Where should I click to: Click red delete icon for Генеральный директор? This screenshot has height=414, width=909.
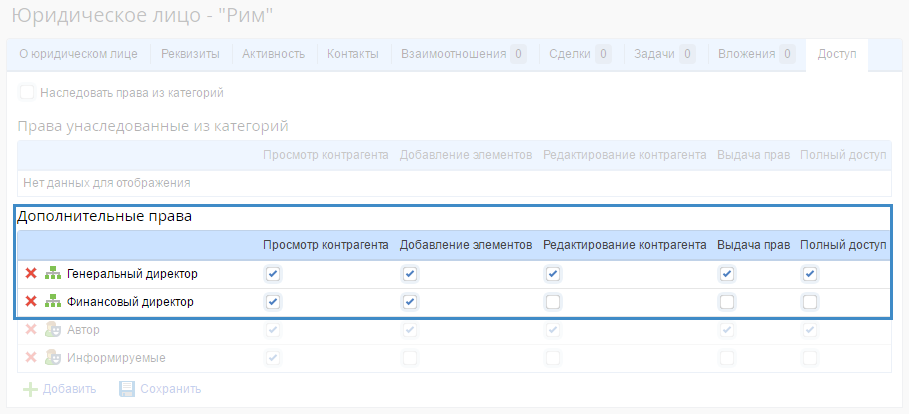pyautogui.click(x=31, y=274)
